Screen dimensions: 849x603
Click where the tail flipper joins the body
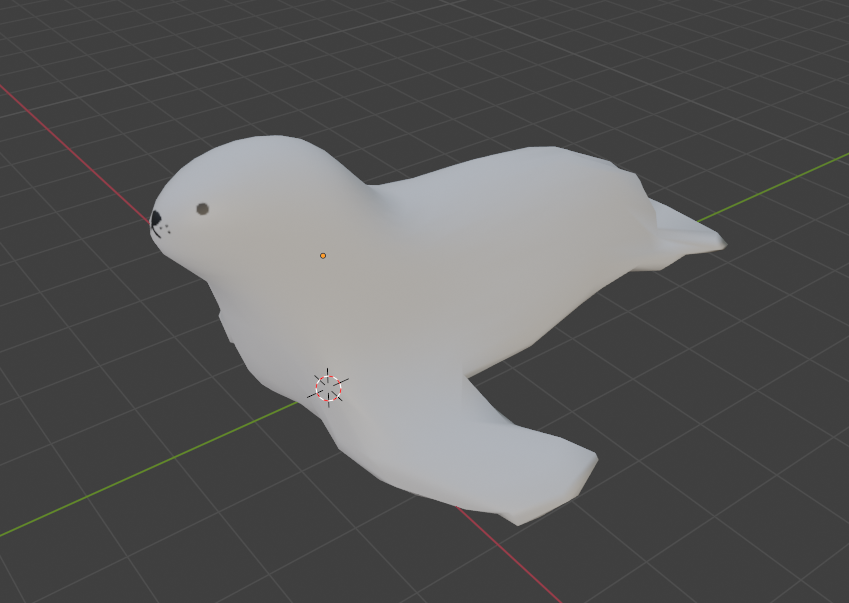tap(649, 227)
